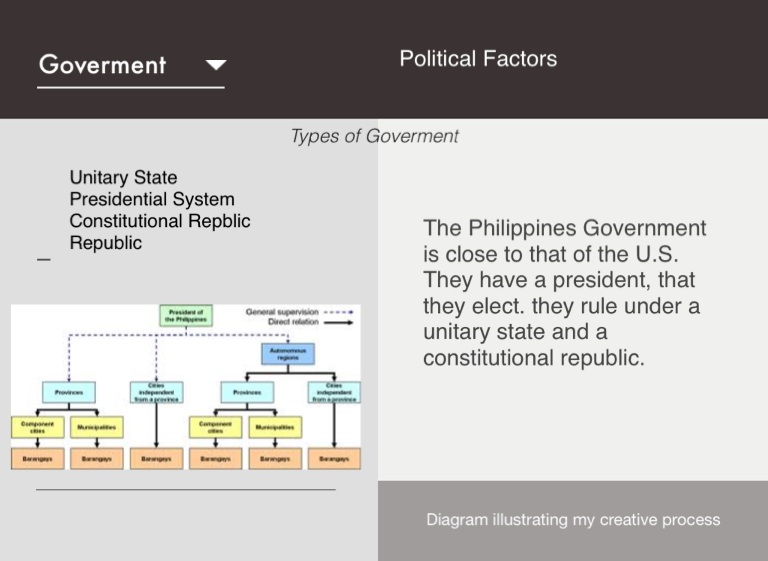
Task: Click the leftmost Barangays box
Action: click(37, 459)
